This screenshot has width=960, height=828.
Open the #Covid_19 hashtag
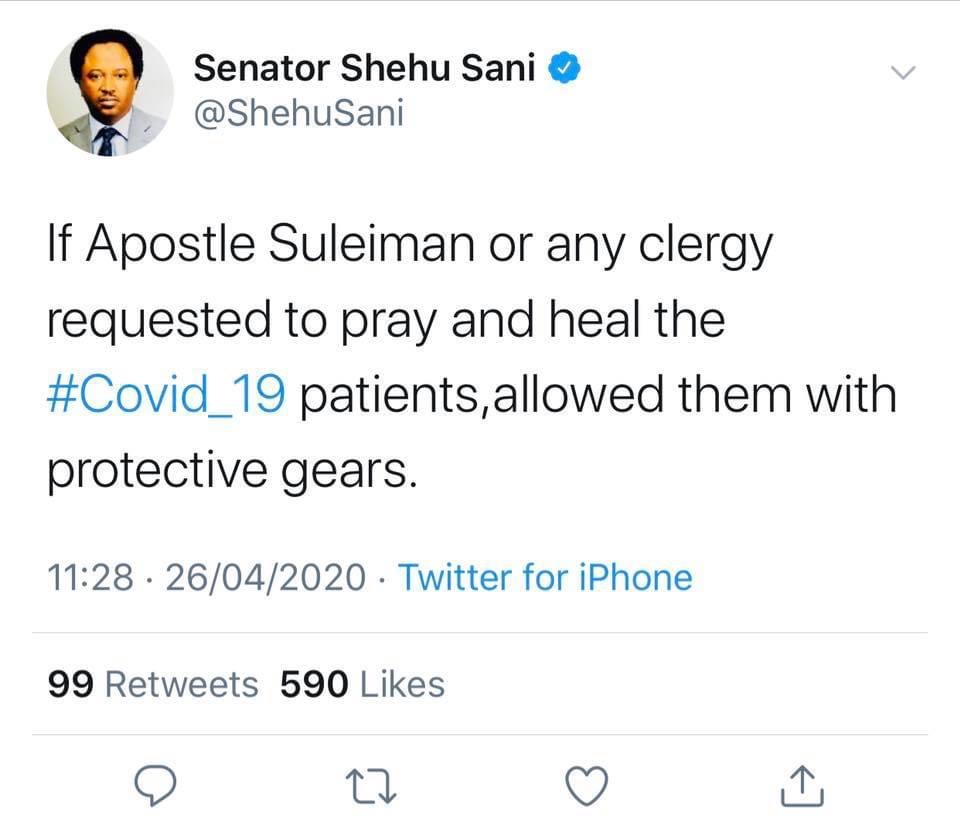click(166, 395)
